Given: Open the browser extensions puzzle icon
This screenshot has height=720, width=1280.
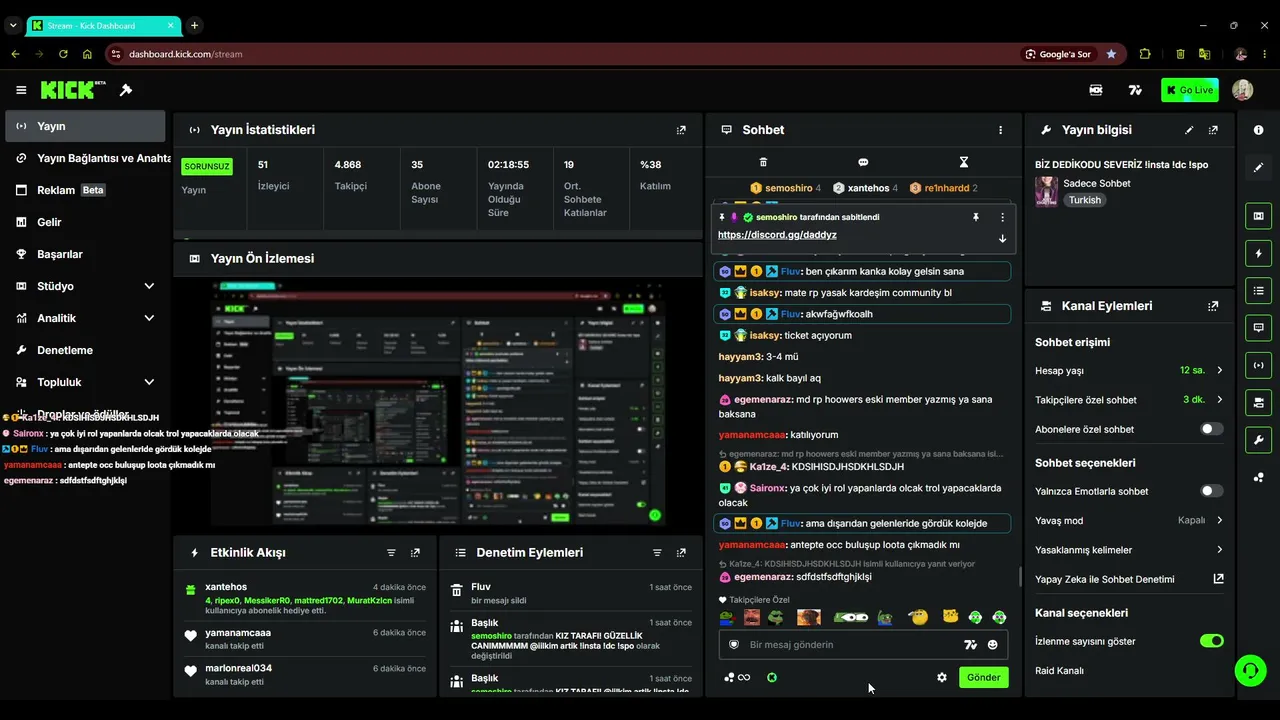Looking at the screenshot, I should click(x=1145, y=54).
